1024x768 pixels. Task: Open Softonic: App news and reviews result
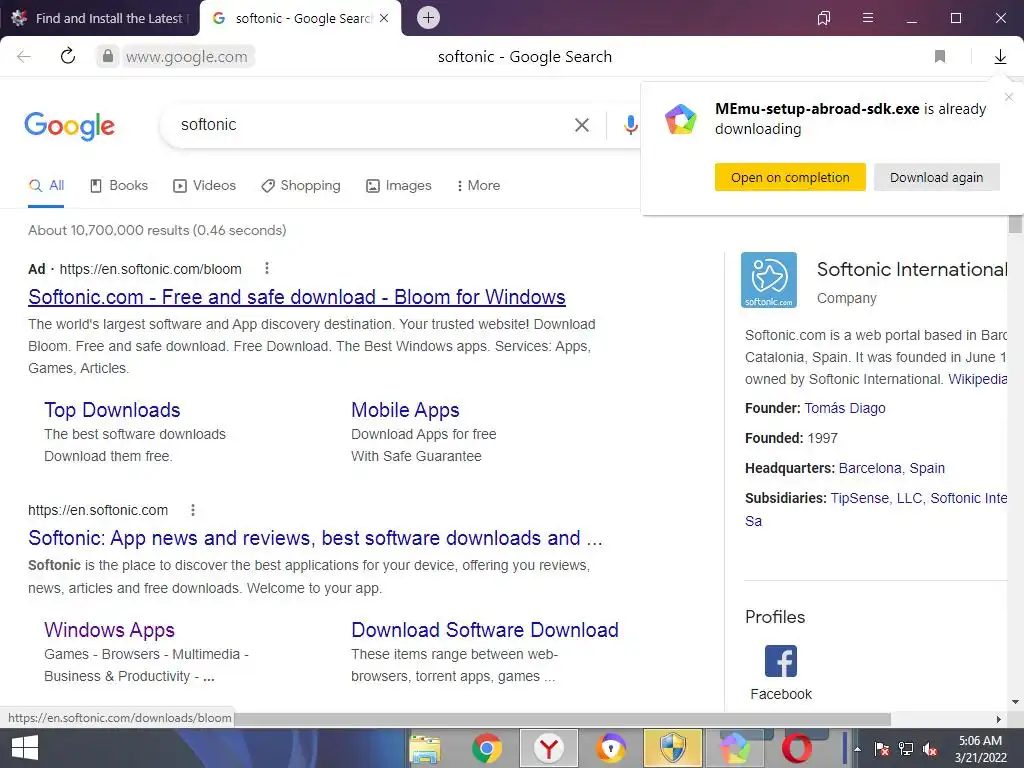pos(315,537)
